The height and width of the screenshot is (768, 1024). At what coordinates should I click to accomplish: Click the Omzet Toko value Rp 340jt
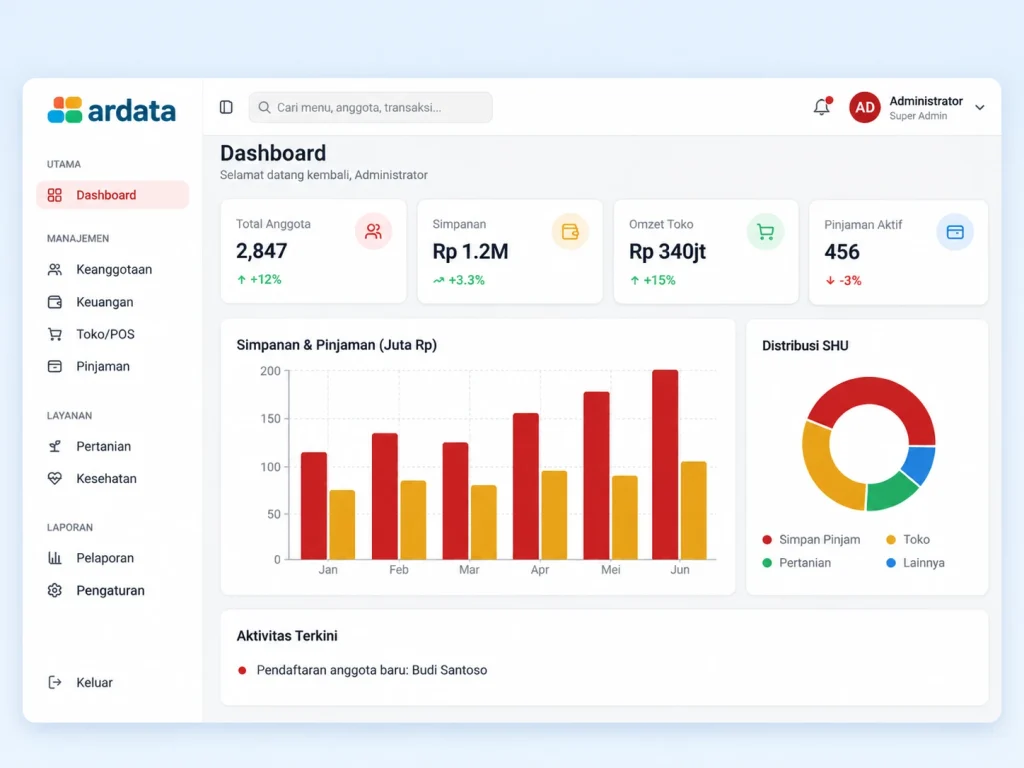click(x=667, y=251)
